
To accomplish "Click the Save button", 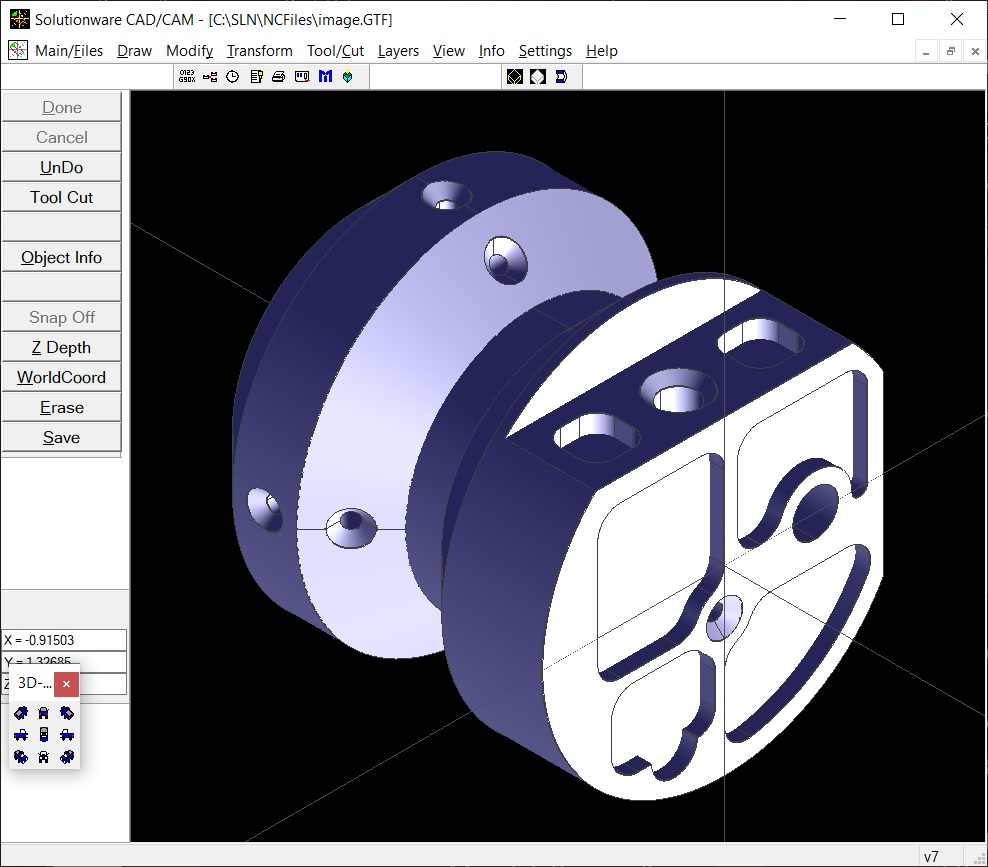I will tap(61, 437).
